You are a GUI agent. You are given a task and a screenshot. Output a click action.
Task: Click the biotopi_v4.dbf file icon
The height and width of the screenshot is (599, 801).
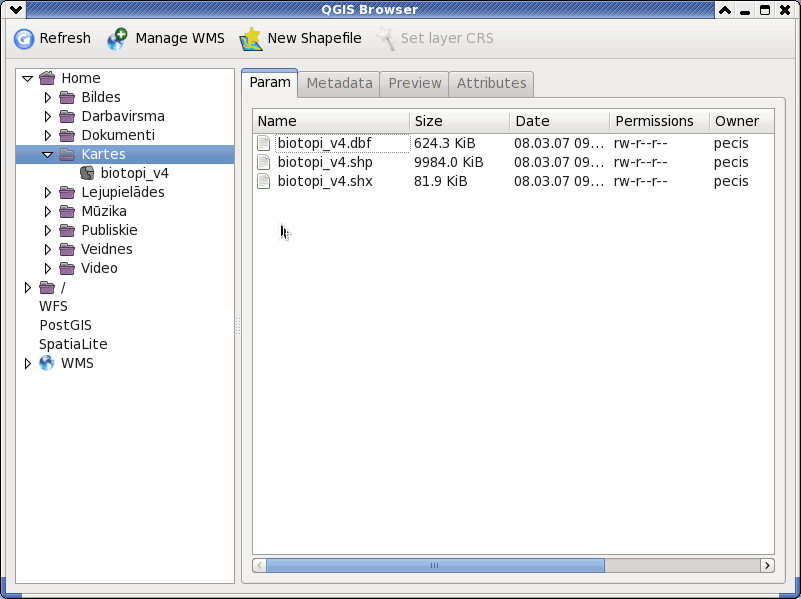[264, 143]
